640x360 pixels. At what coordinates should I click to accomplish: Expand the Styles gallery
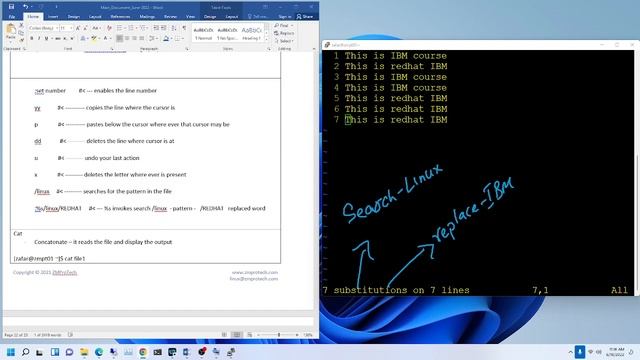pos(267,40)
